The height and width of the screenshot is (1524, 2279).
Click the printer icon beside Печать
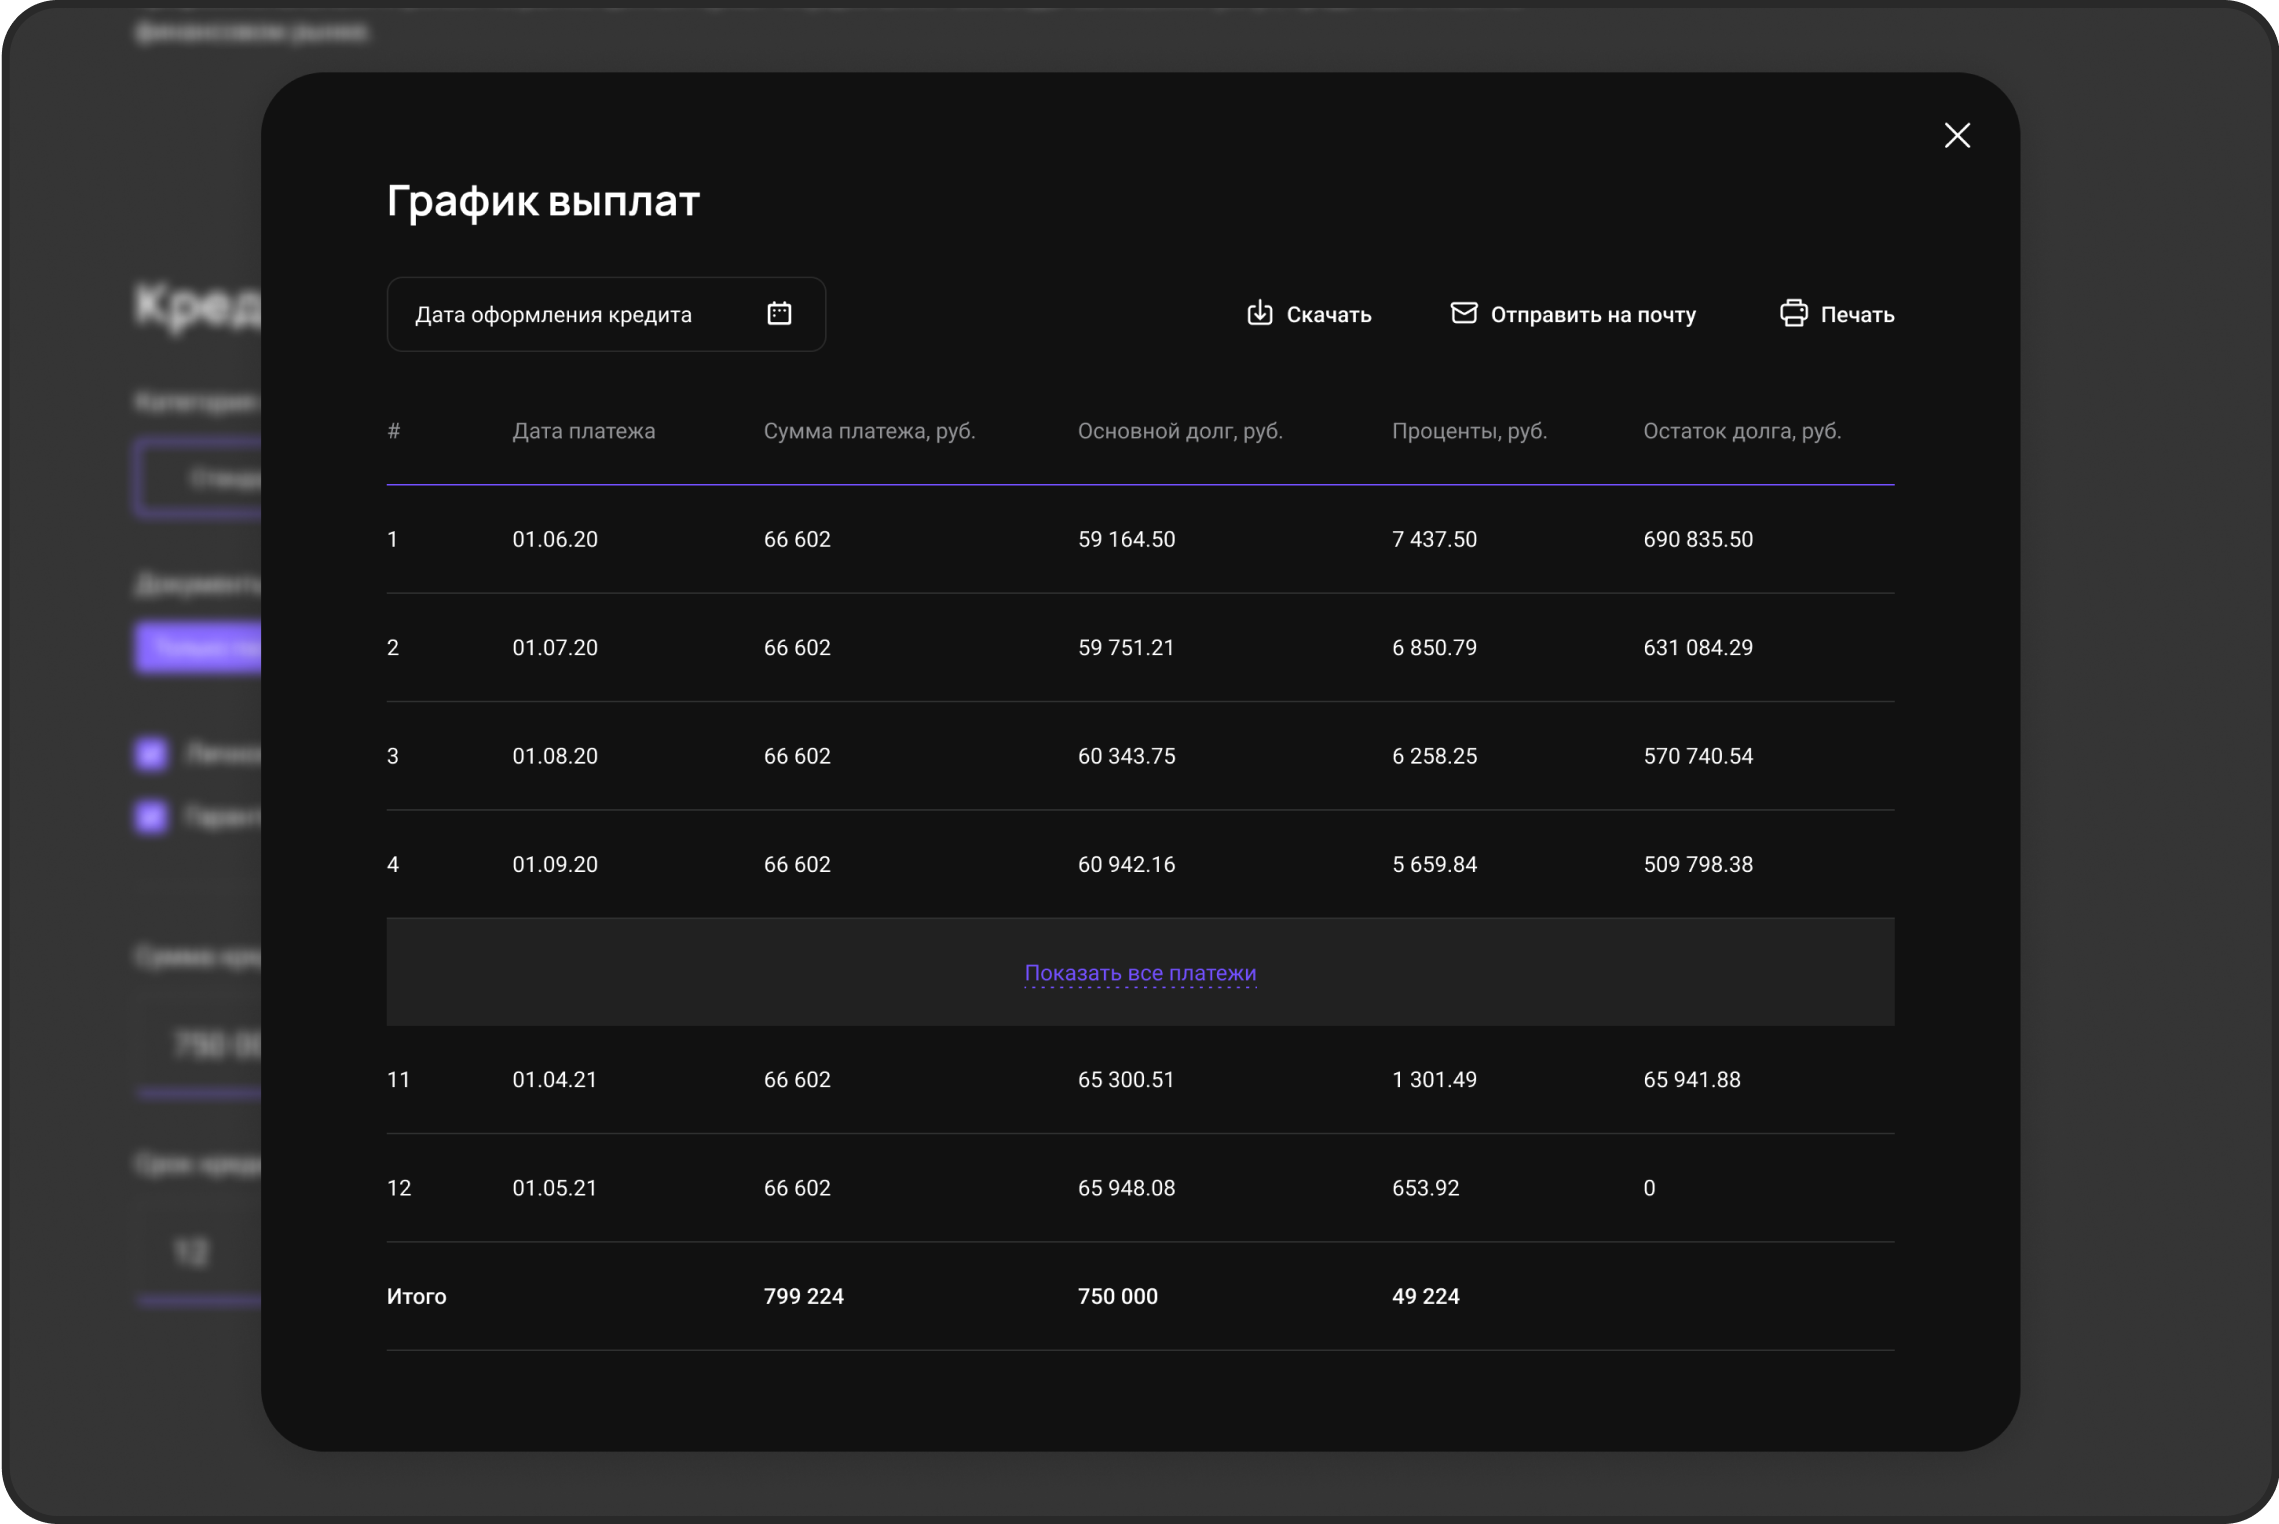pyautogui.click(x=1793, y=314)
